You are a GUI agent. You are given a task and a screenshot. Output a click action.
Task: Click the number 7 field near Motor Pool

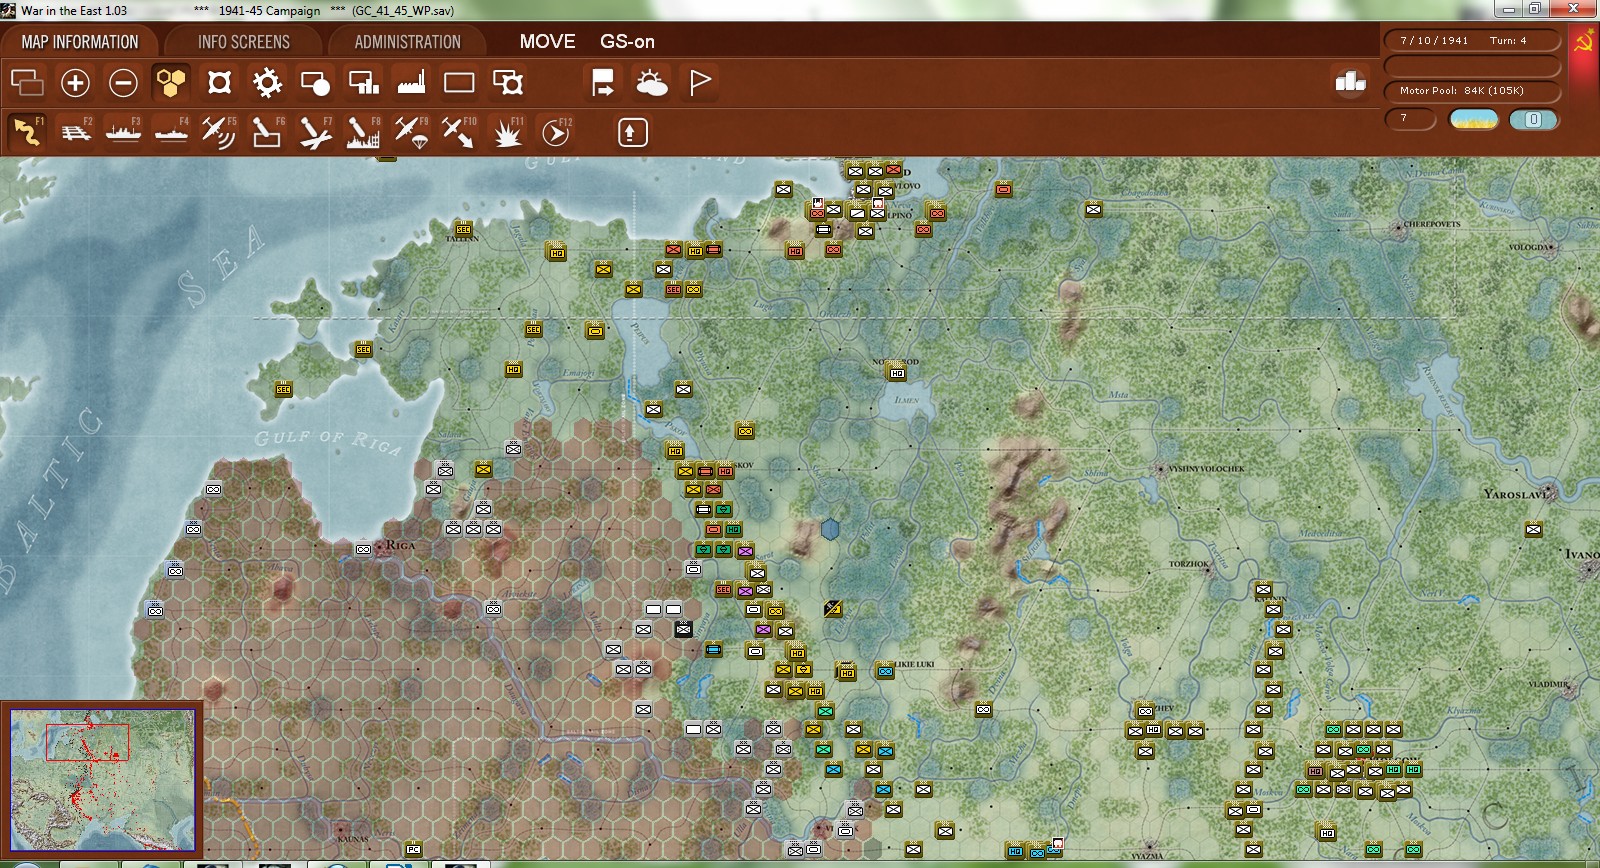(1410, 119)
